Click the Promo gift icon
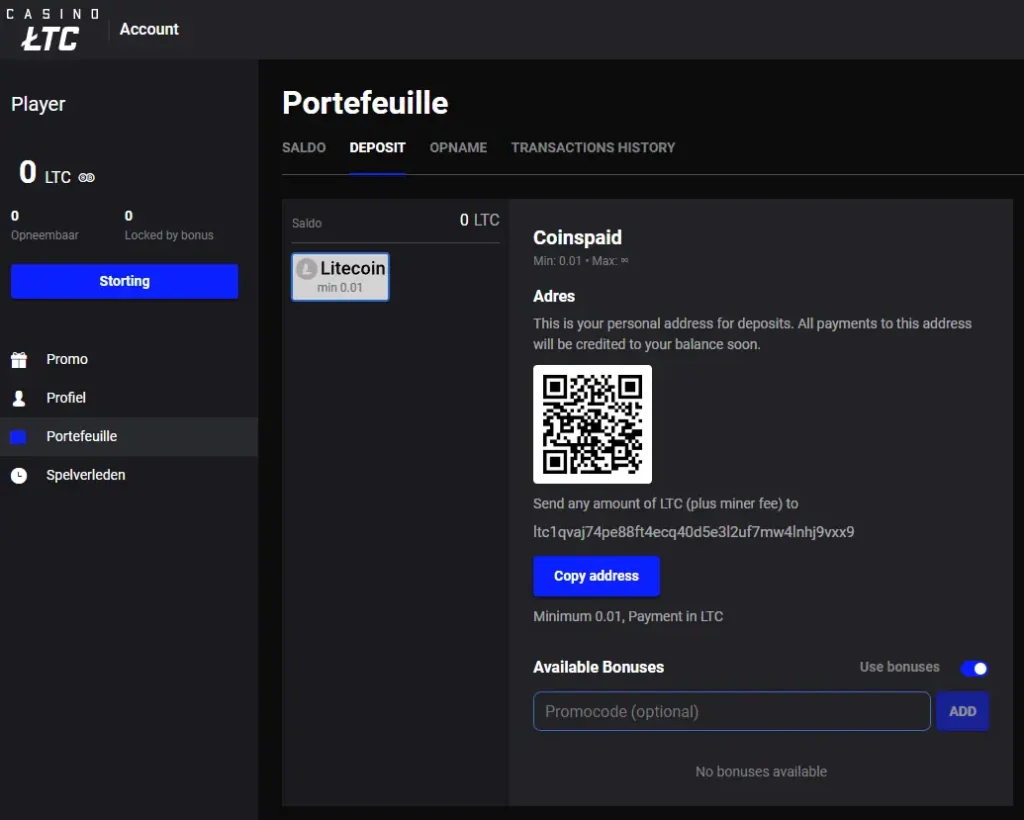 pos(19,359)
